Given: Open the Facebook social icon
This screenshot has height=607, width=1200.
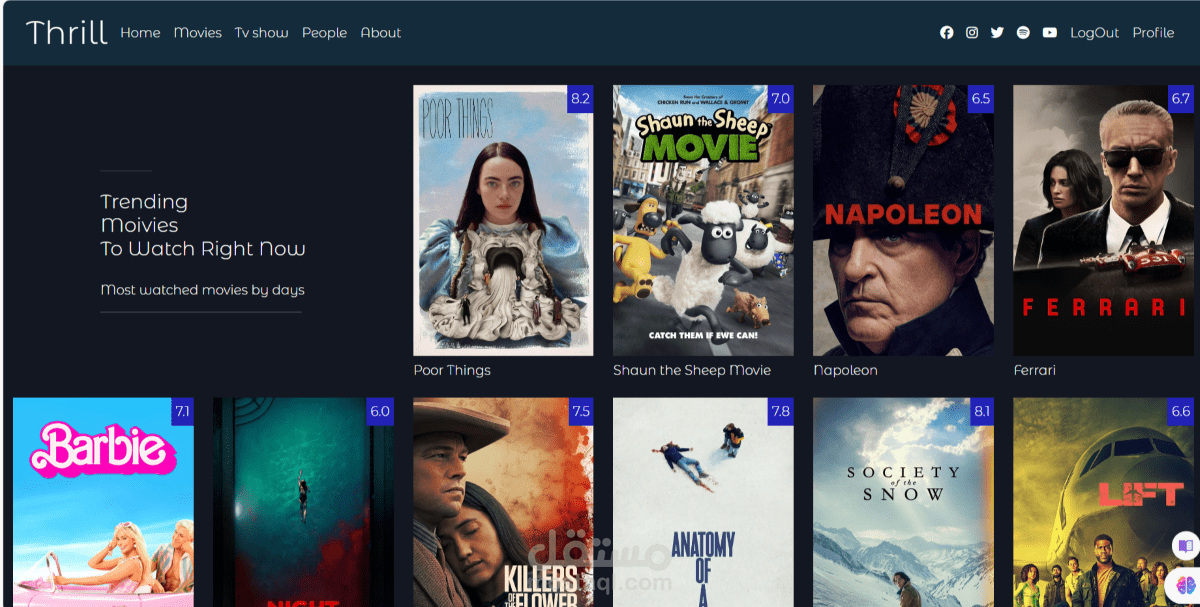Looking at the screenshot, I should [947, 33].
